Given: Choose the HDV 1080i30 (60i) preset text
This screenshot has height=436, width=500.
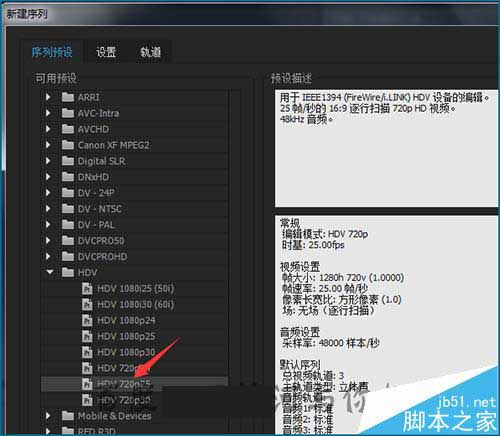Looking at the screenshot, I should [x=136, y=305].
